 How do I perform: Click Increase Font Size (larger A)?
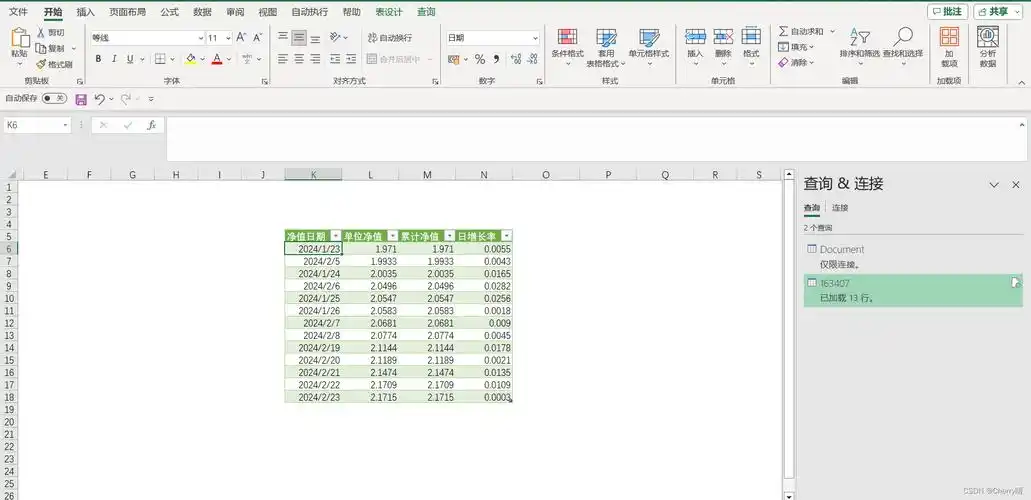241,38
